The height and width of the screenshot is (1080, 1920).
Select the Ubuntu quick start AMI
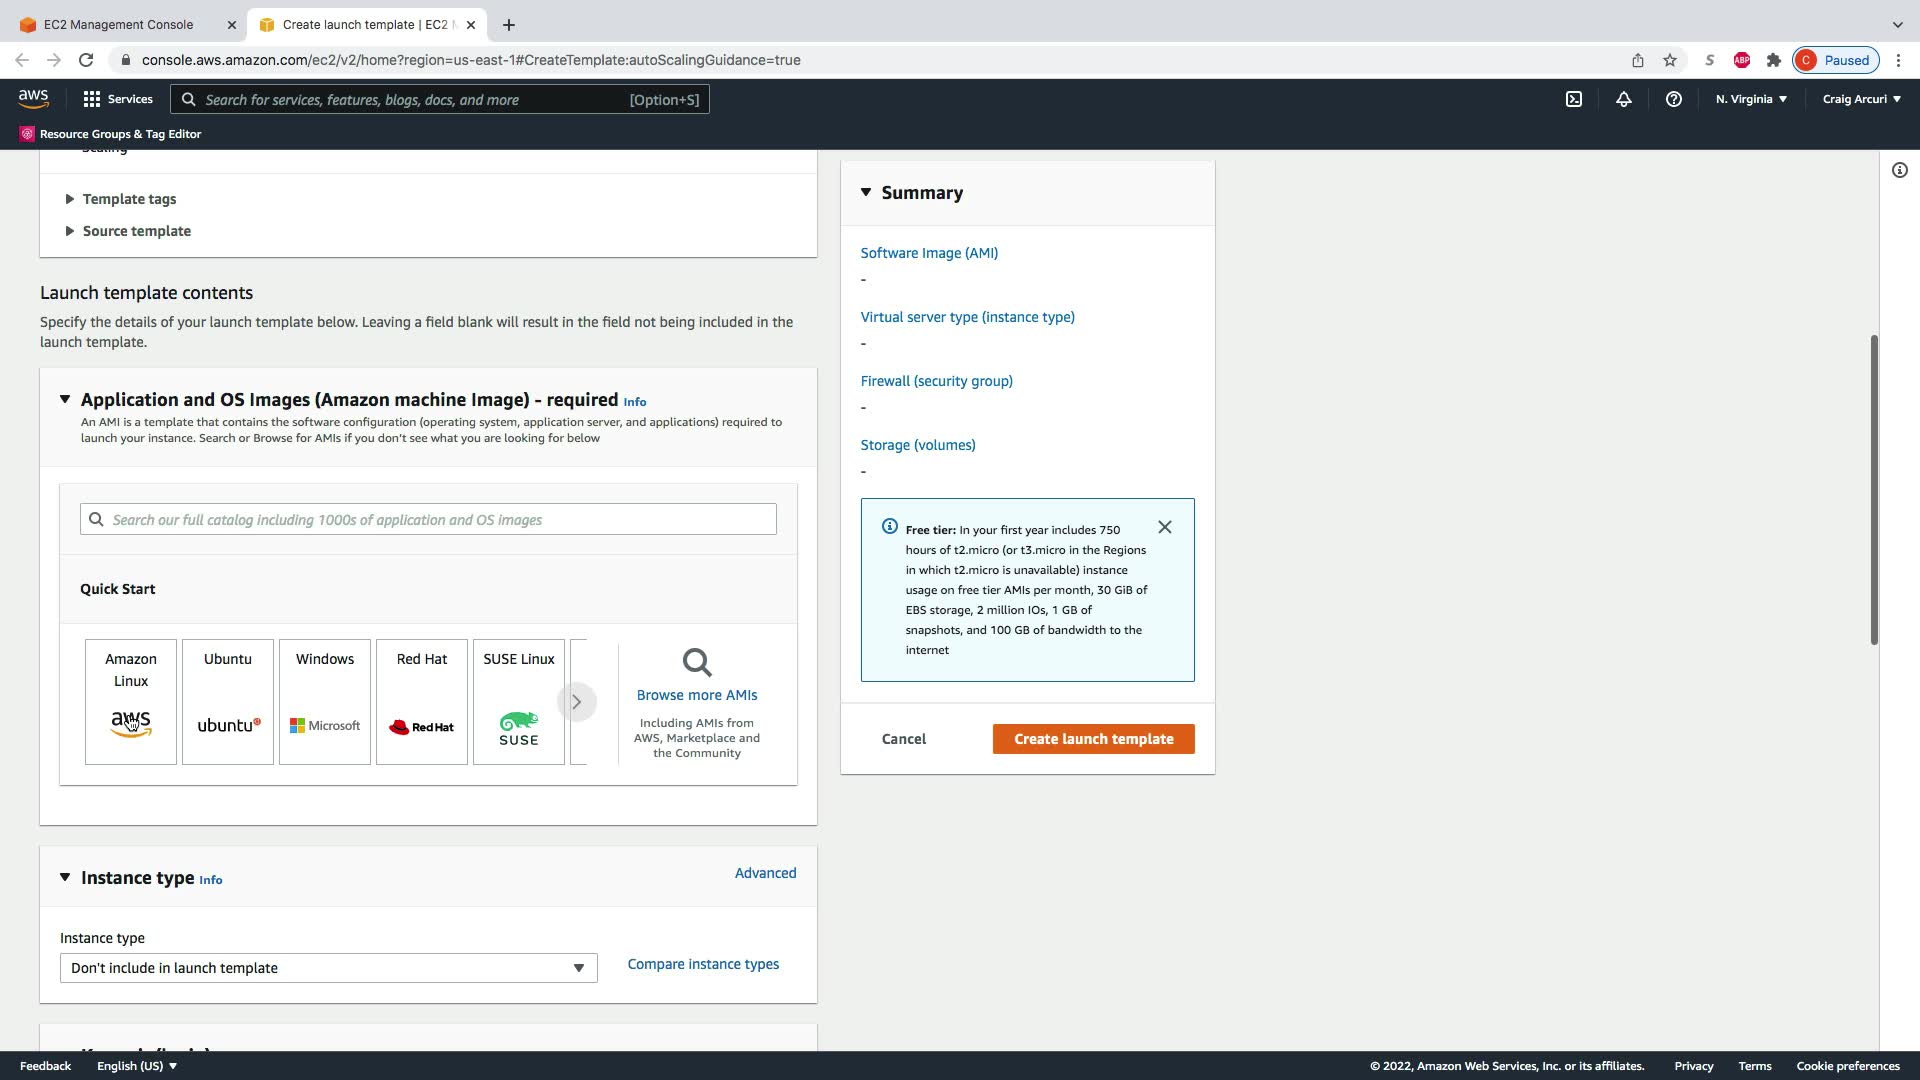point(228,702)
